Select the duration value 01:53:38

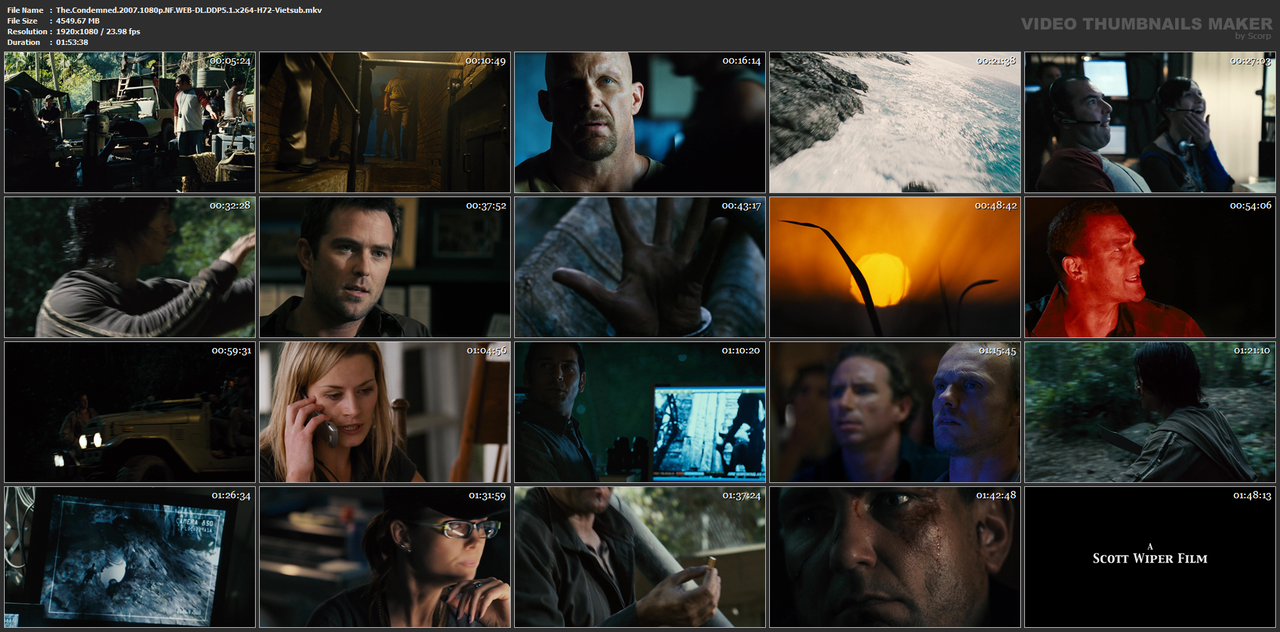[72, 42]
